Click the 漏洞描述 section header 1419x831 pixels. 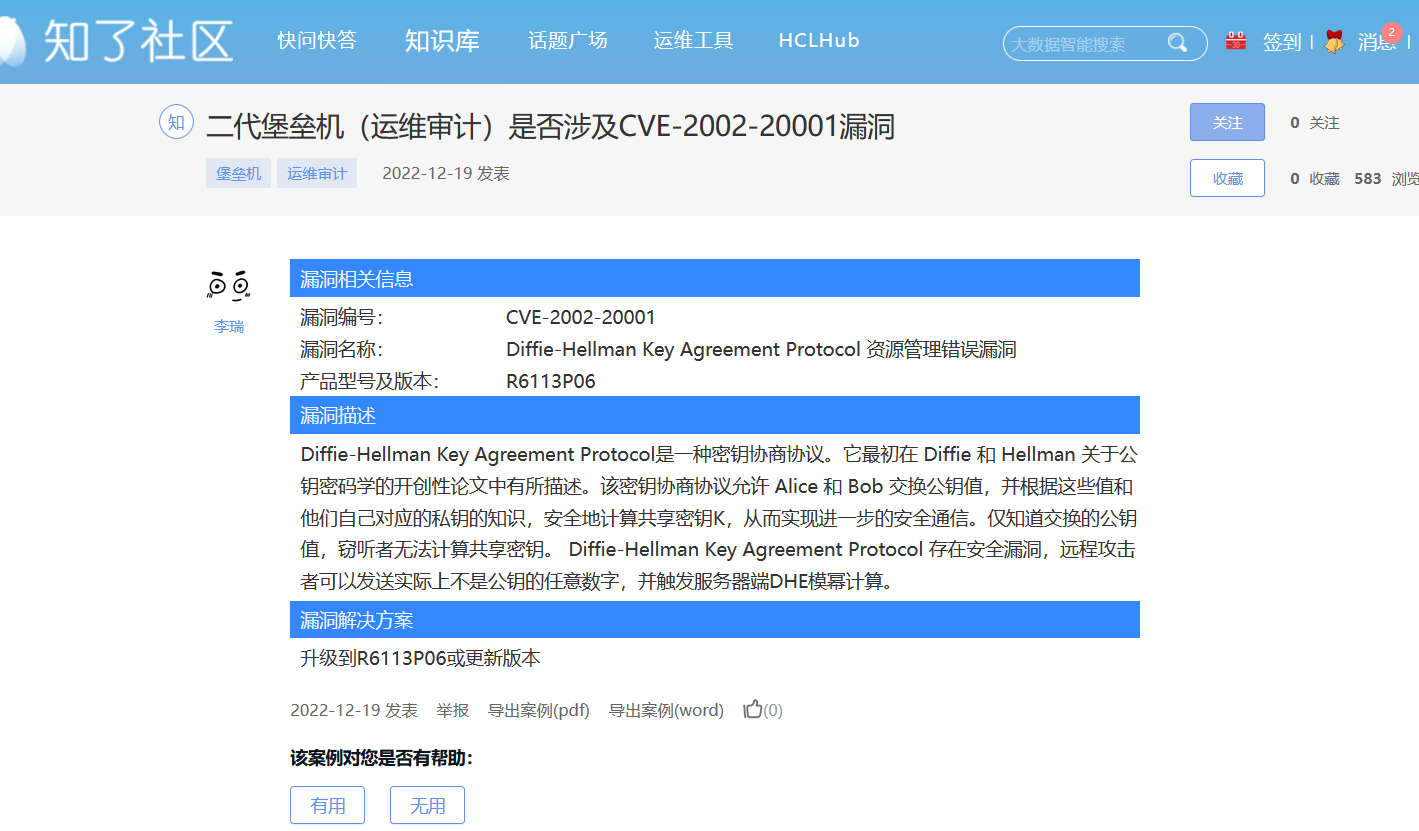click(715, 415)
